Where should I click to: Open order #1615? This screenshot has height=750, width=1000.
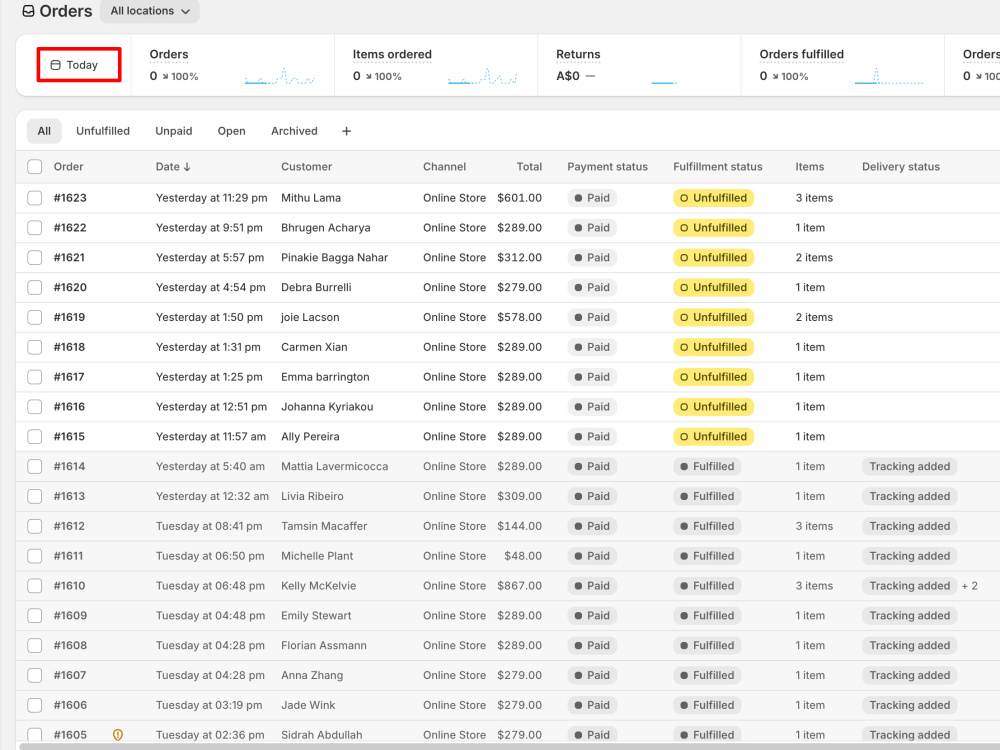coord(69,436)
